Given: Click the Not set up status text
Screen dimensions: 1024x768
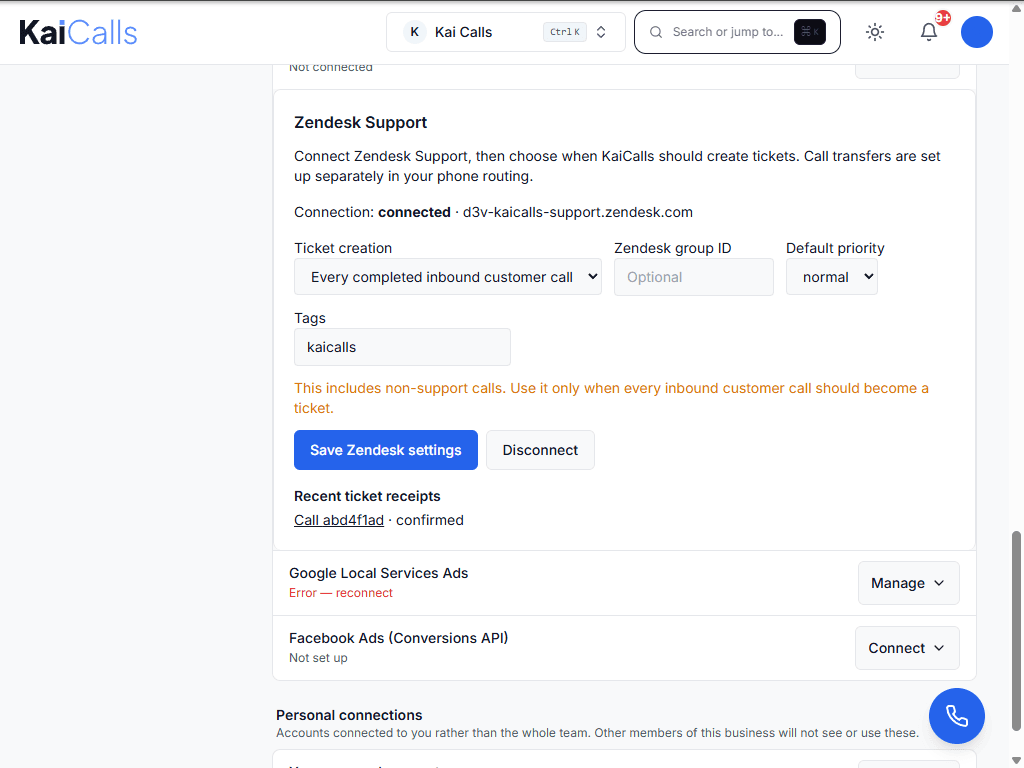Looking at the screenshot, I should 318,658.
